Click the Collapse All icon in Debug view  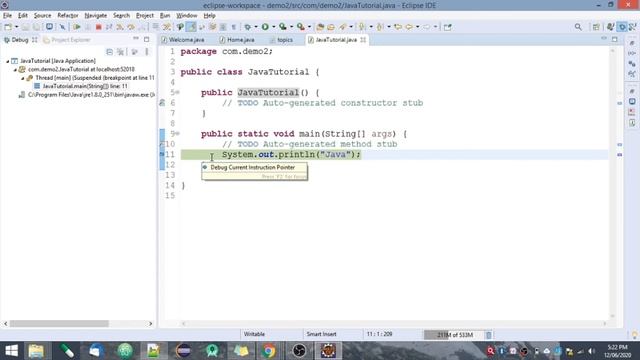point(109,52)
